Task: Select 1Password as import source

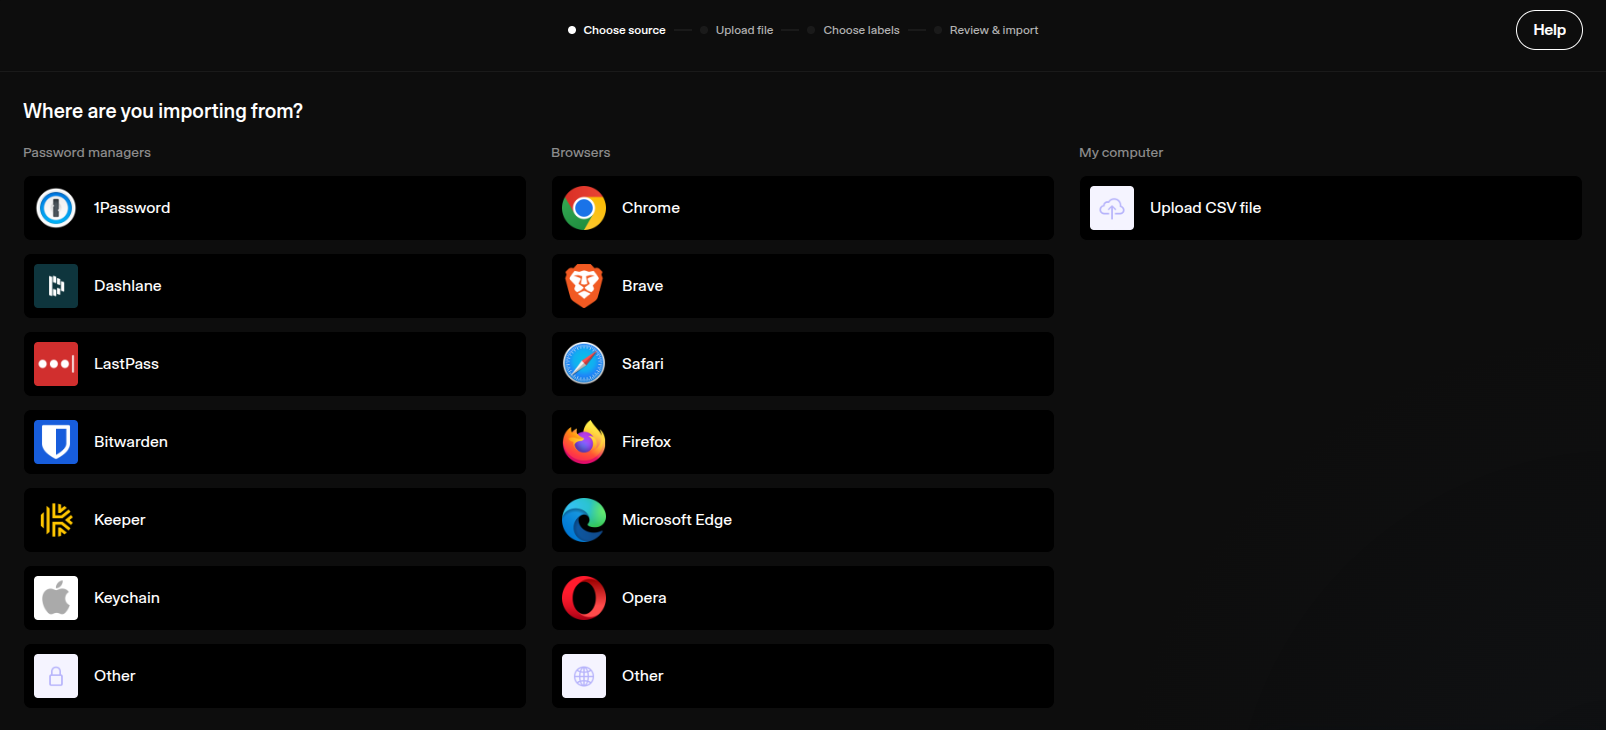Action: (275, 208)
